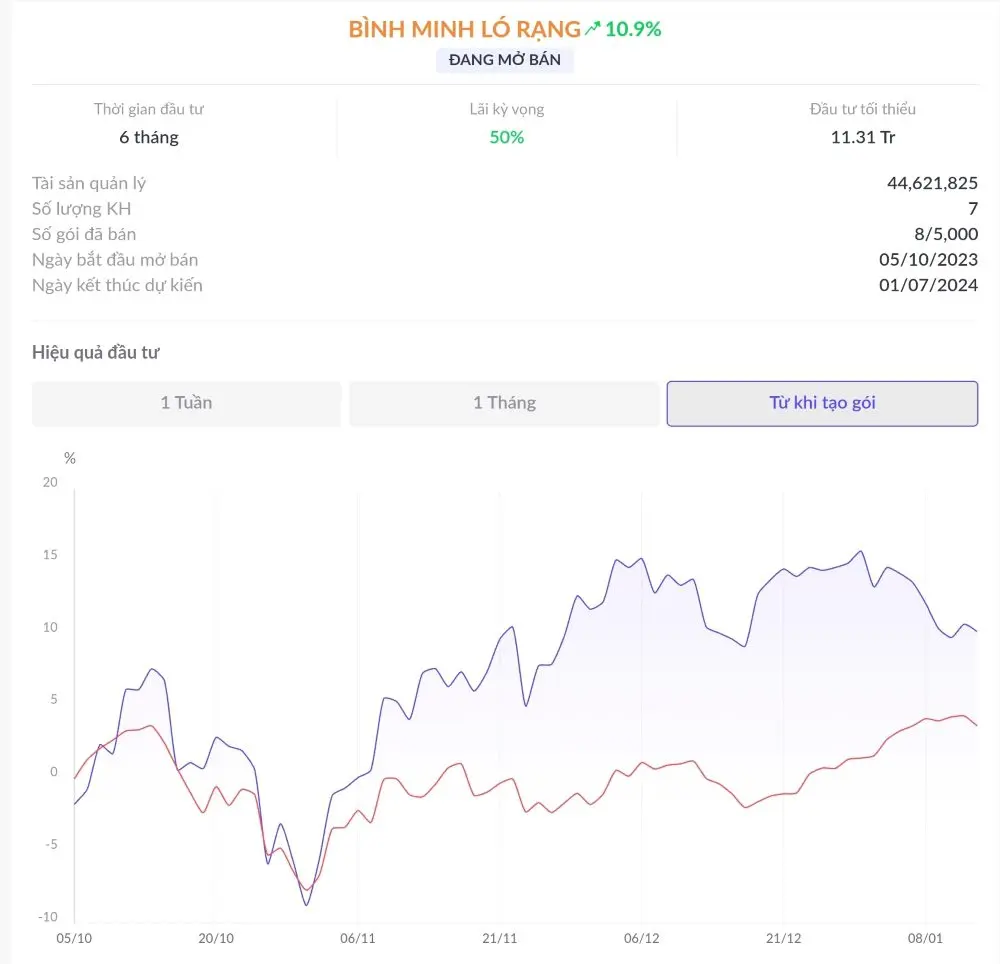Switch to the 1 Tháng tab
The height and width of the screenshot is (964, 1000).
[x=504, y=403]
